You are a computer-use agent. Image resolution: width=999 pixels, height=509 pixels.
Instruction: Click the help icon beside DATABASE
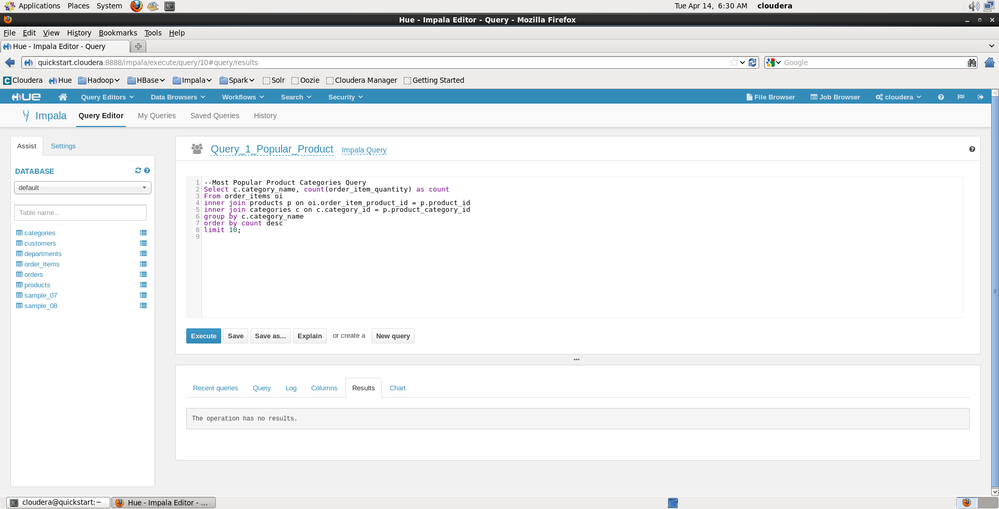tap(147, 171)
